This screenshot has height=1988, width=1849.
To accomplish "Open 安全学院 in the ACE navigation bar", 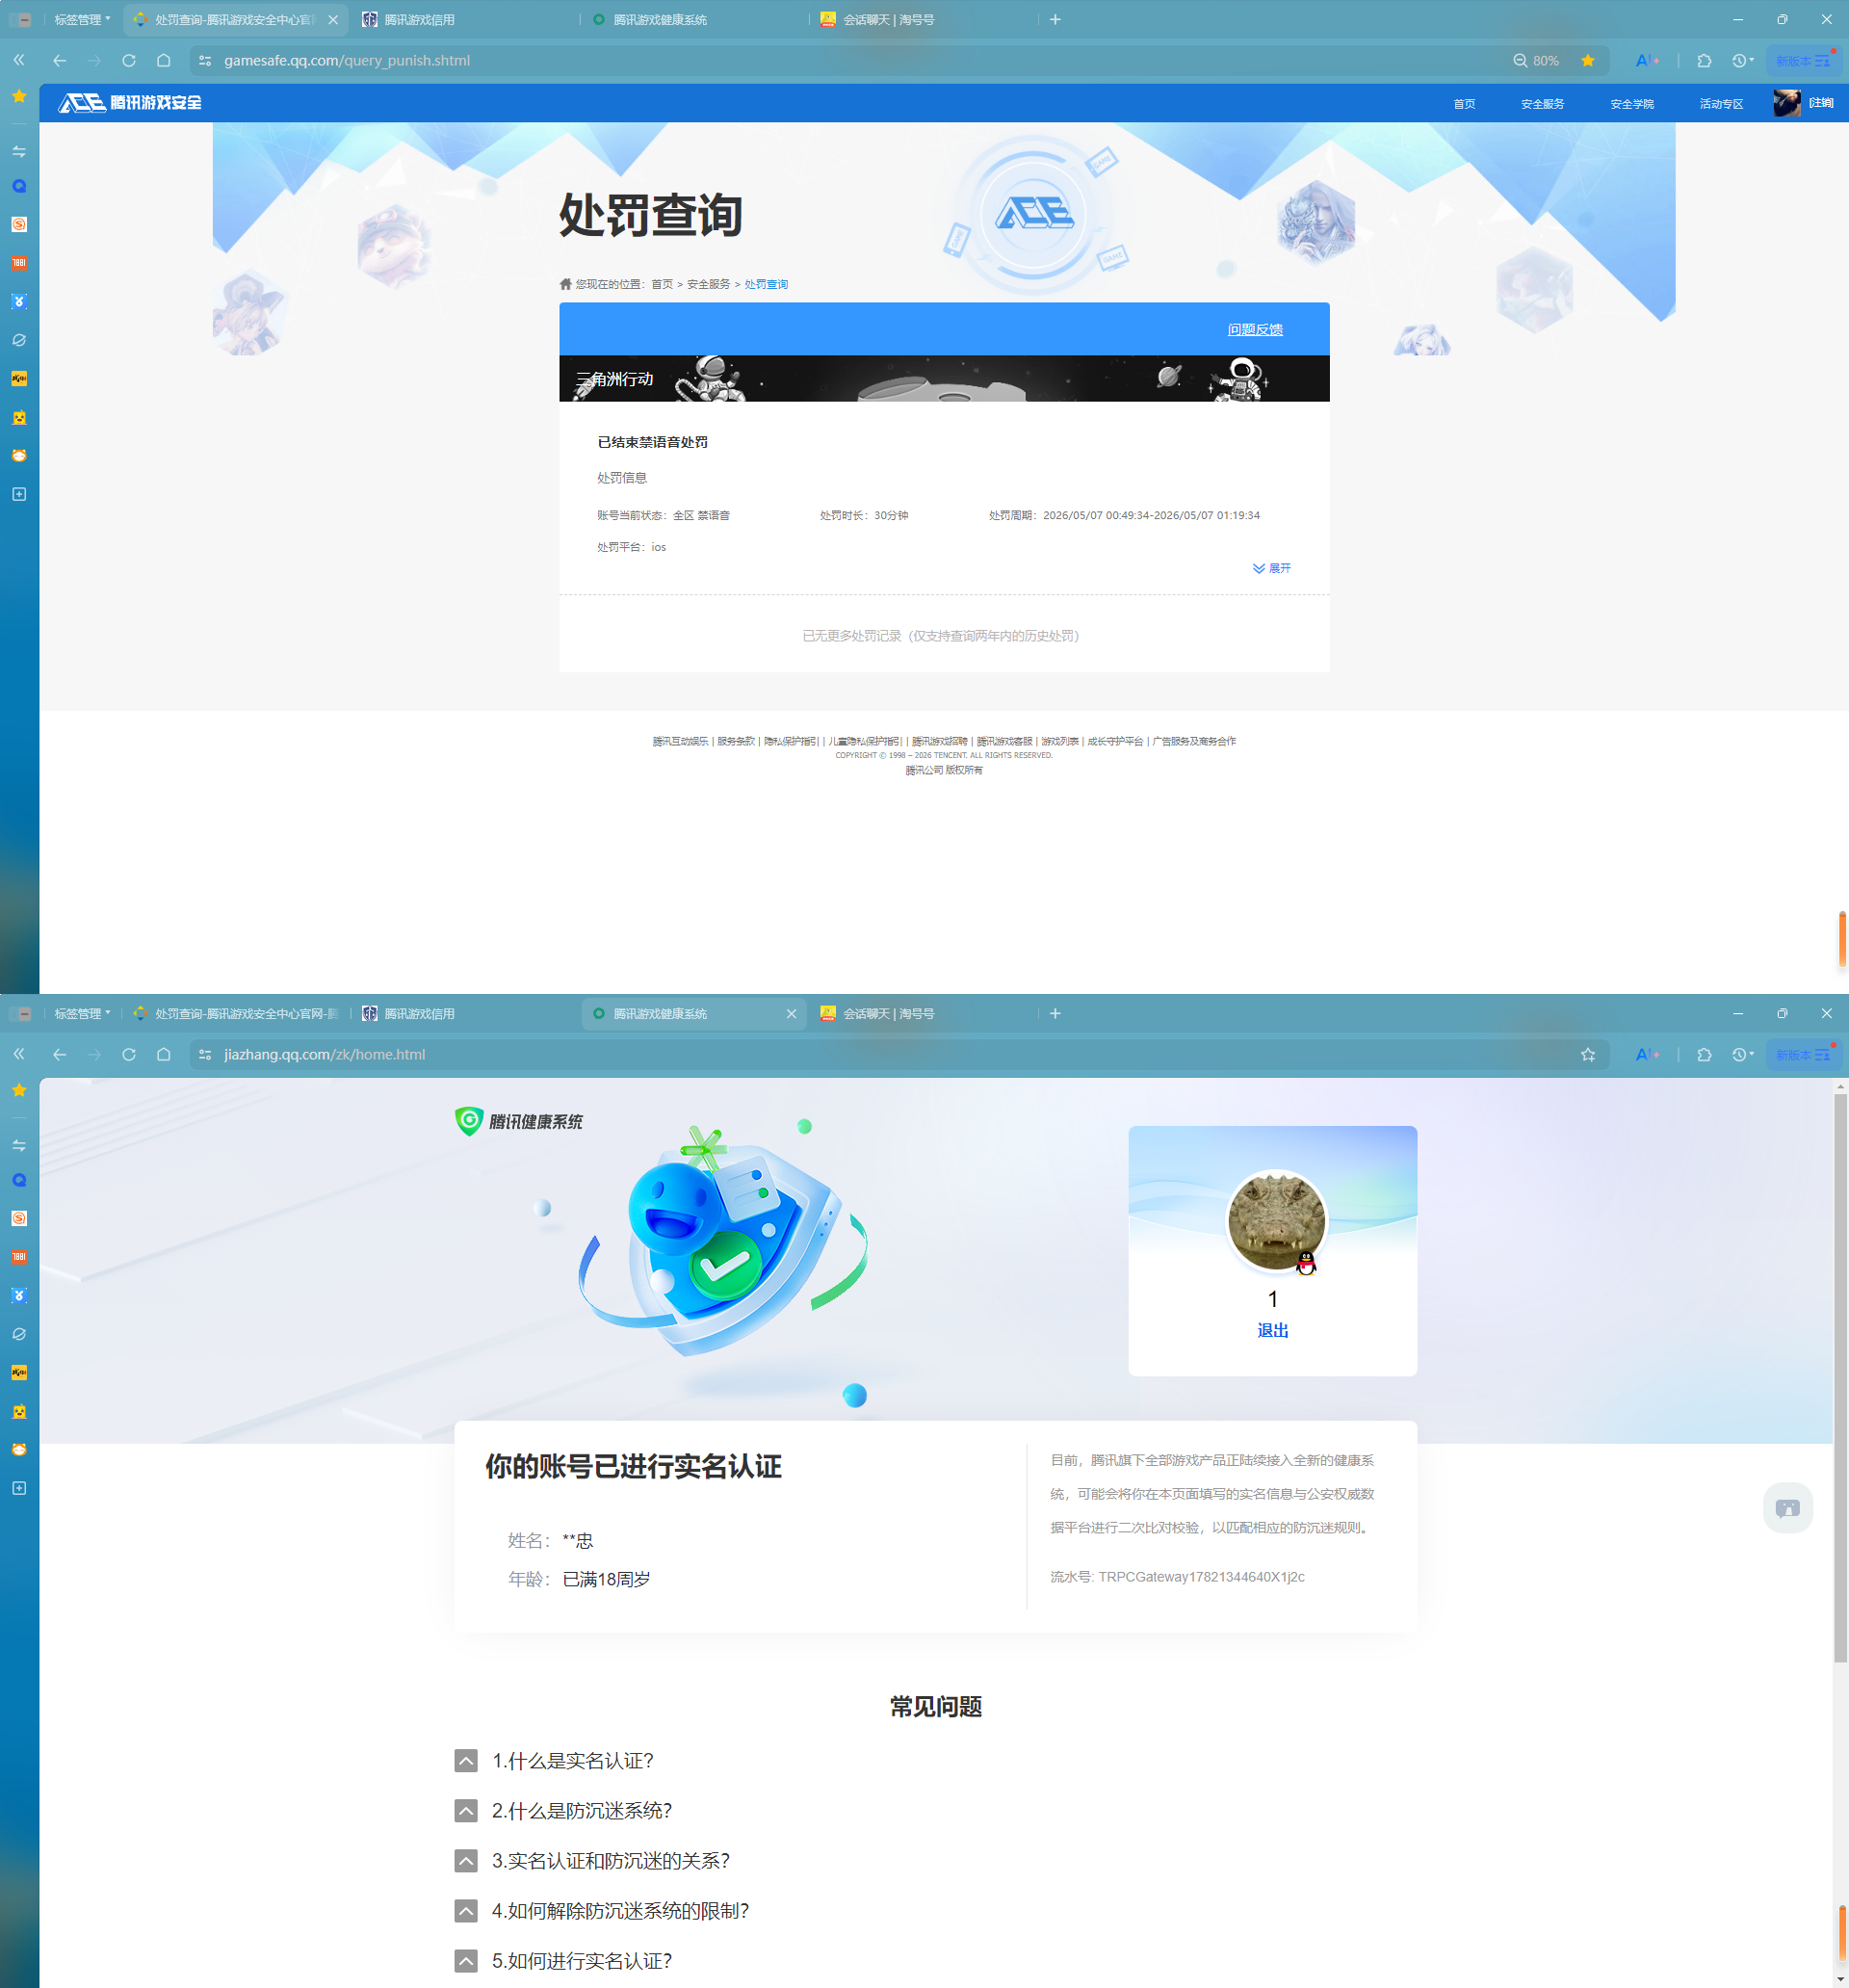I will pos(1632,104).
